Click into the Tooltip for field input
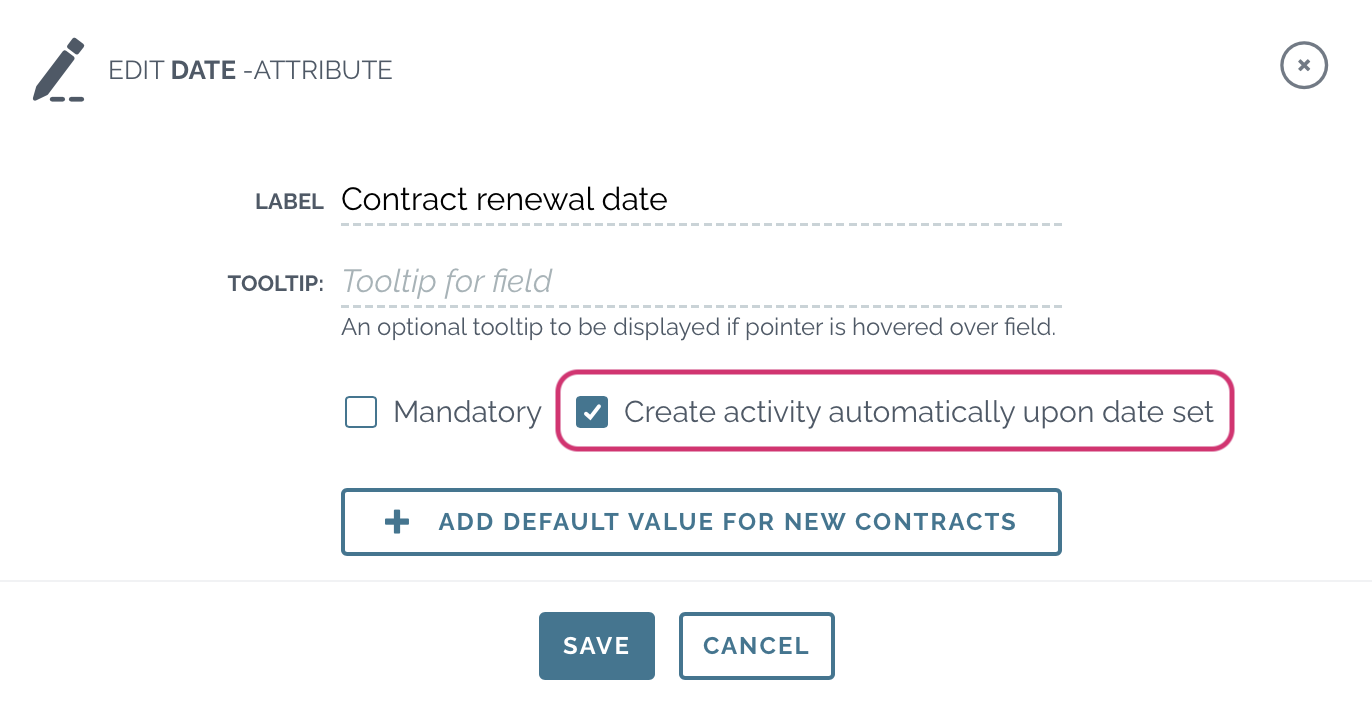Viewport: 1372px width, 706px height. tap(701, 282)
